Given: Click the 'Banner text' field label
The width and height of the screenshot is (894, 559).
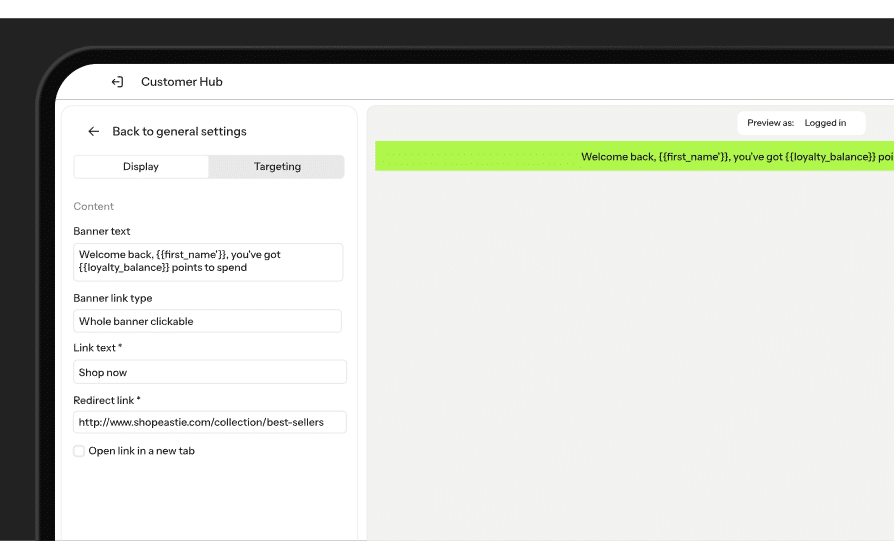Looking at the screenshot, I should click(102, 231).
